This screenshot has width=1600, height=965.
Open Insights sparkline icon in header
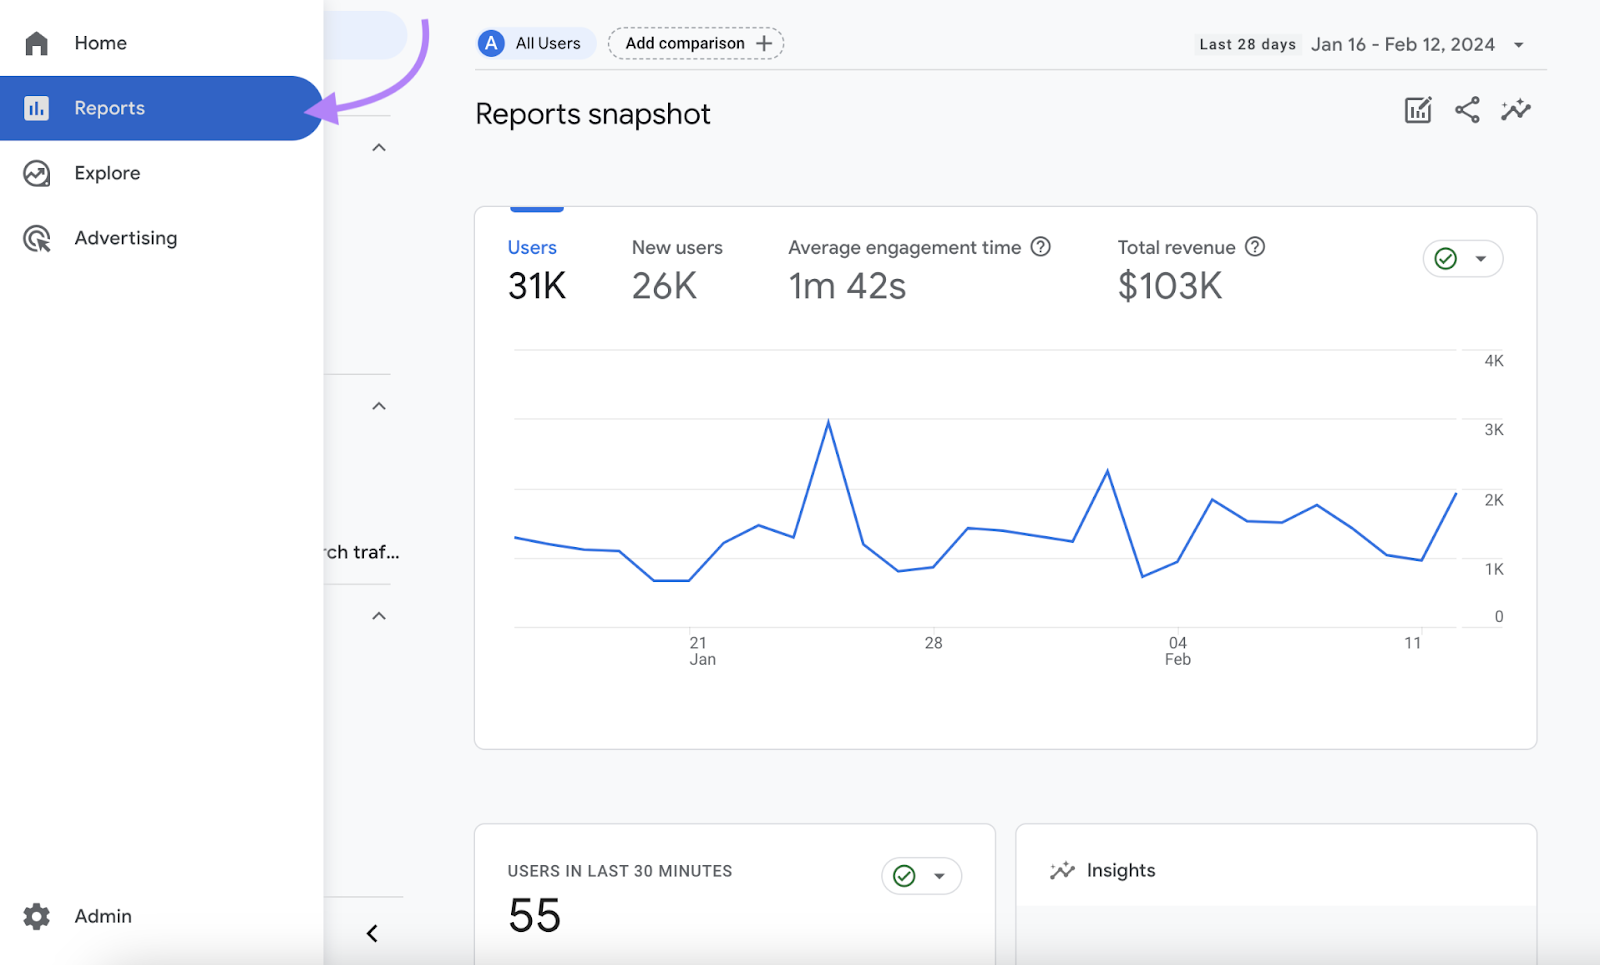[1516, 110]
